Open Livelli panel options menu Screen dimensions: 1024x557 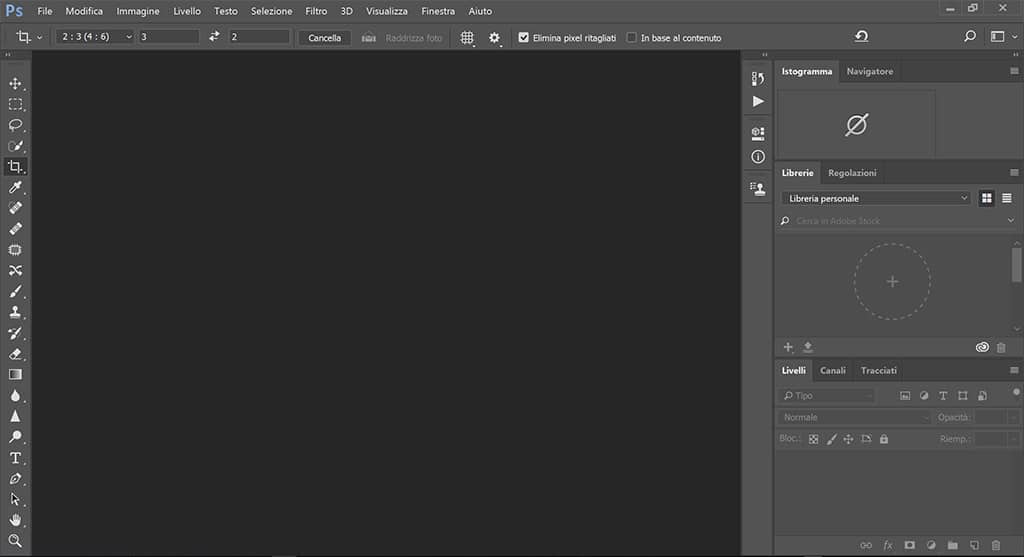pyautogui.click(x=1014, y=370)
